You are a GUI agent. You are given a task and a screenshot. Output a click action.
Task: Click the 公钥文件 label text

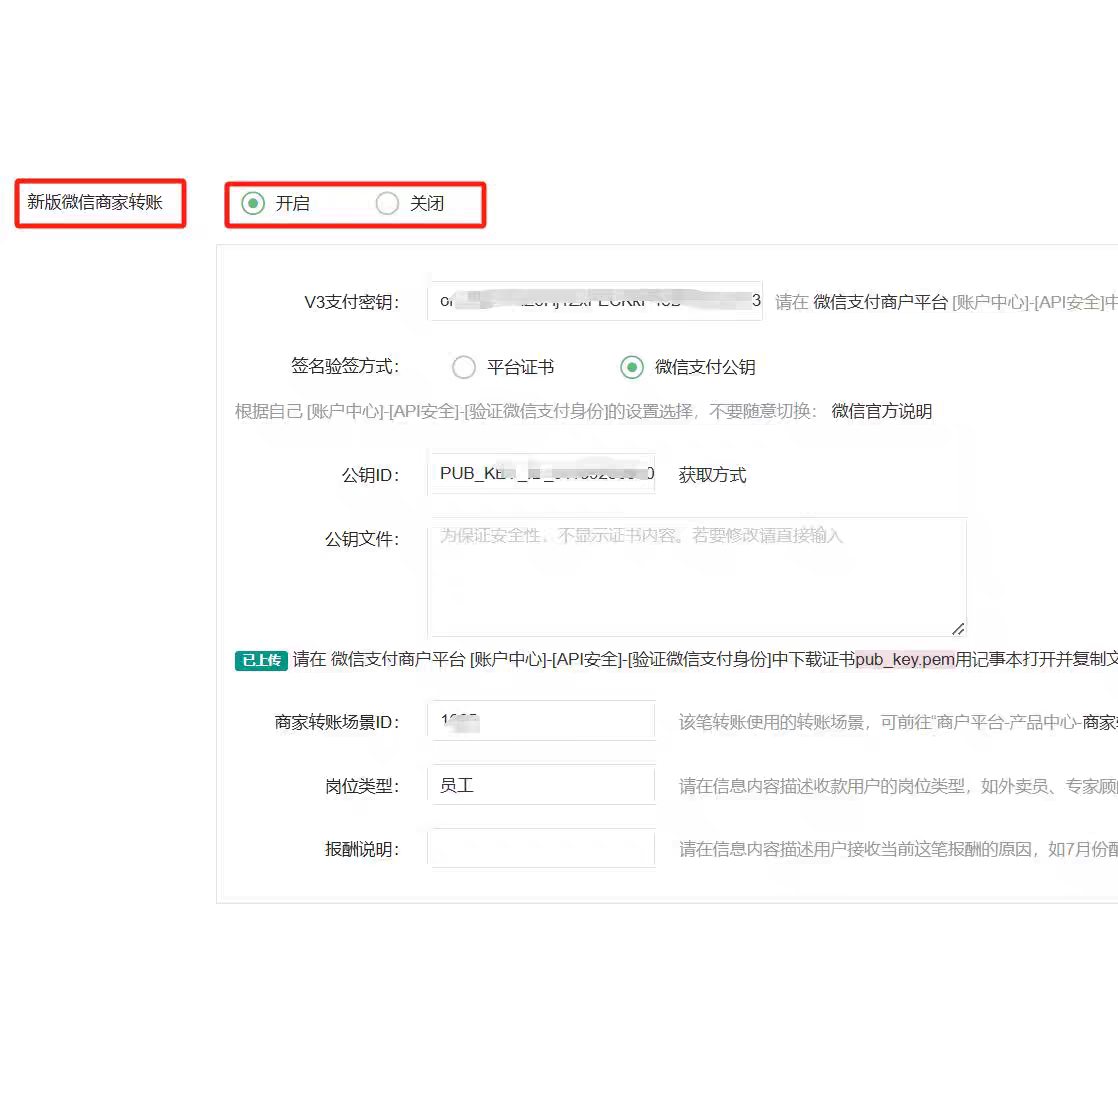click(x=362, y=539)
